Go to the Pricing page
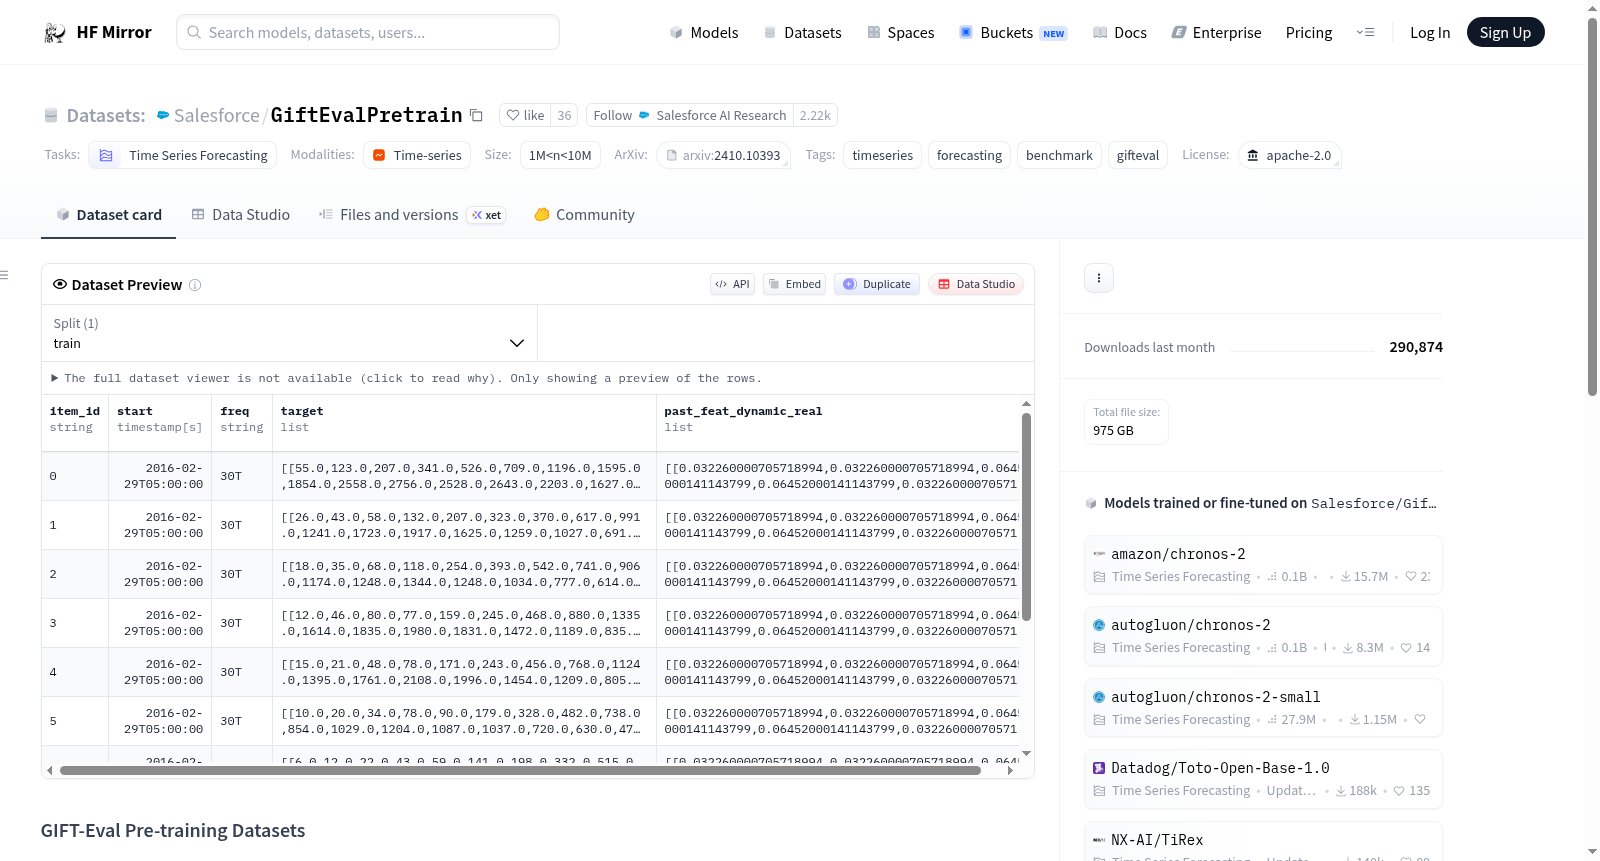The height and width of the screenshot is (861, 1600). pyautogui.click(x=1309, y=33)
